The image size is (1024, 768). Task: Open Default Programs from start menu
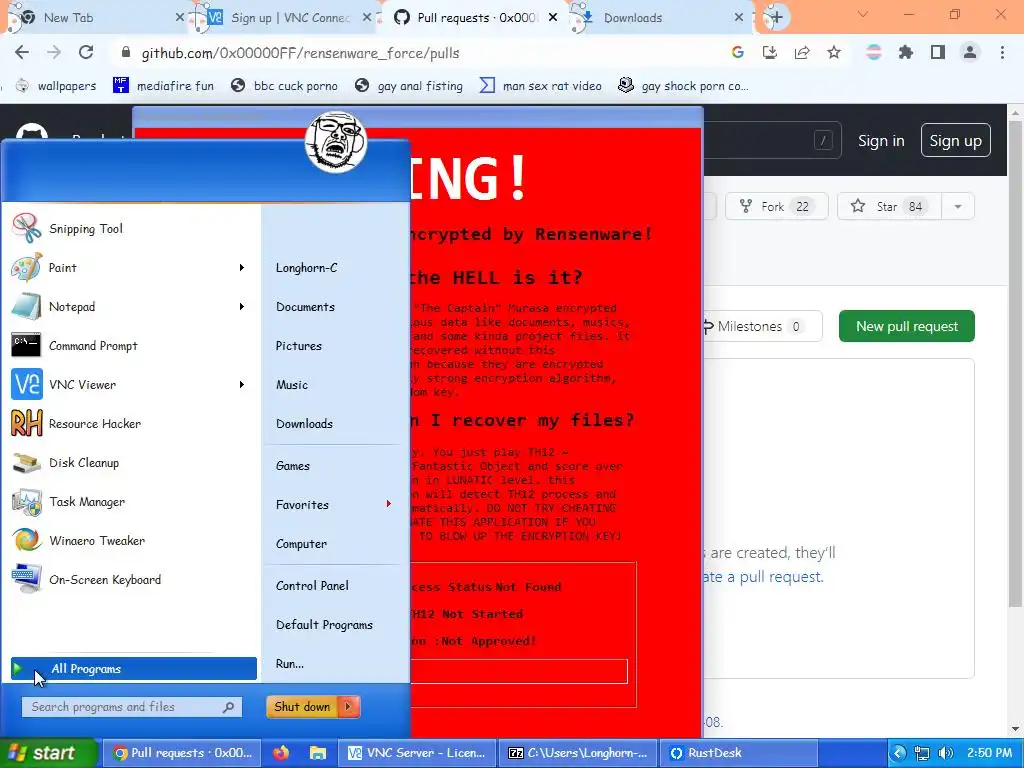point(324,625)
